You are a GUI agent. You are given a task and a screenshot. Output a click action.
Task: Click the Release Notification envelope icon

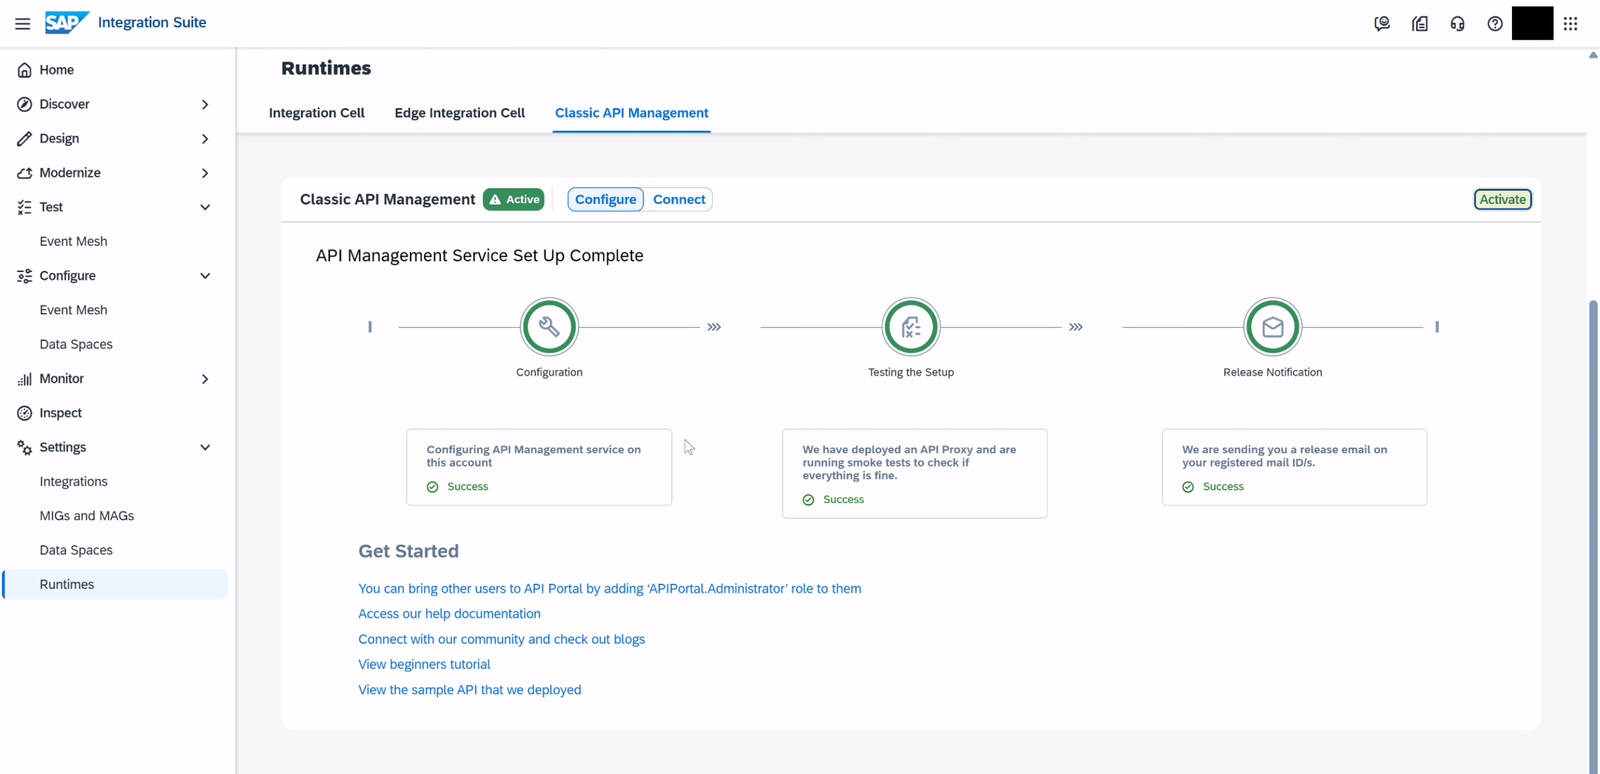pyautogui.click(x=1273, y=327)
